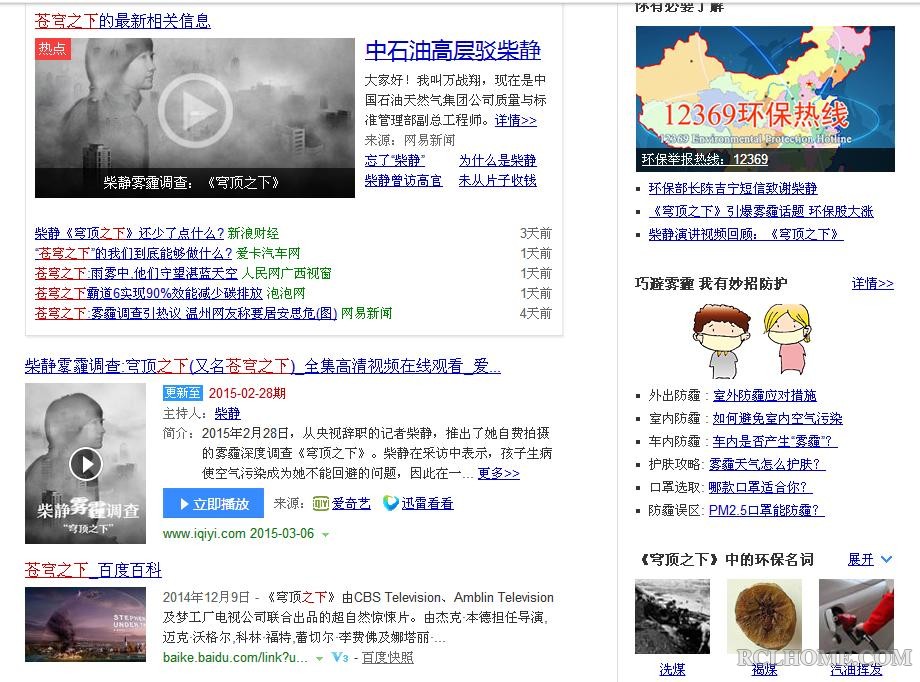Viewport: 920px width, 682px height.
Task: Click the blue 立即播放 button
Action: click(x=213, y=504)
